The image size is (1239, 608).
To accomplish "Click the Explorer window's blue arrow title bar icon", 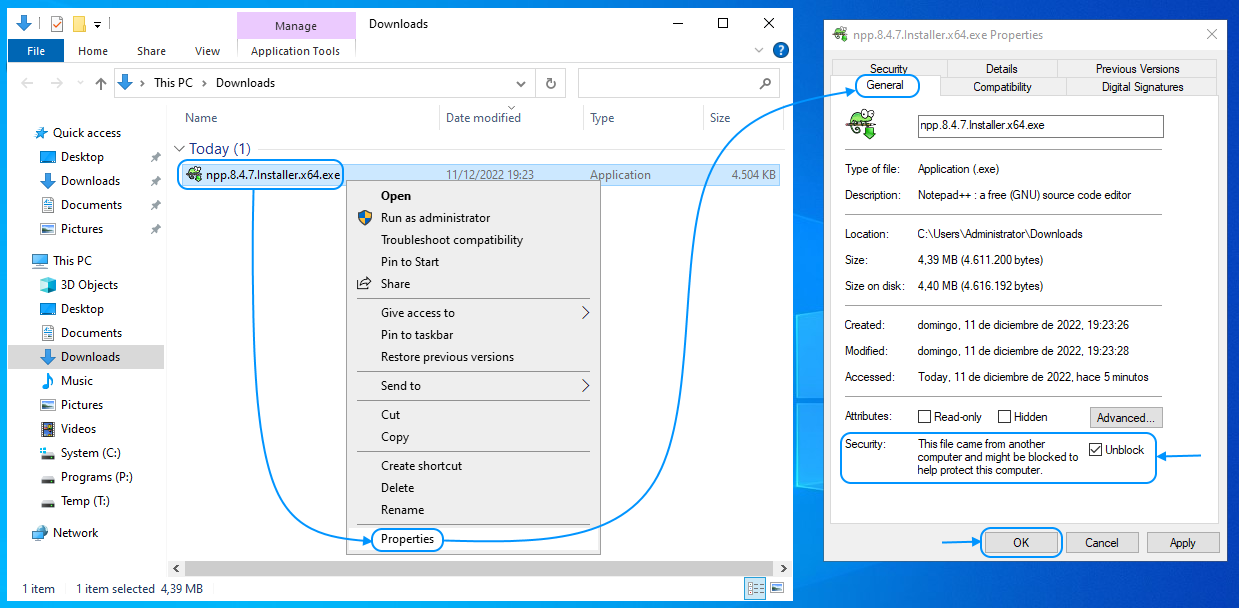I will point(24,23).
